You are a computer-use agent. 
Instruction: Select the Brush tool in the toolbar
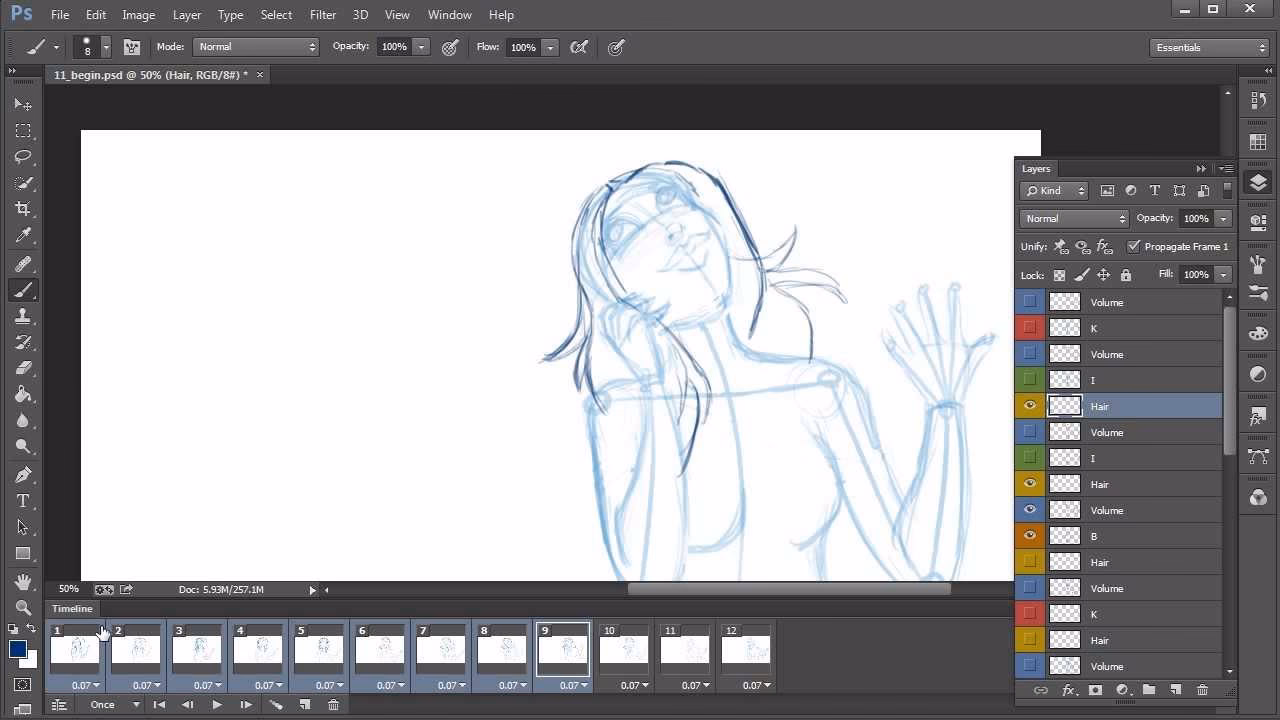pyautogui.click(x=23, y=290)
